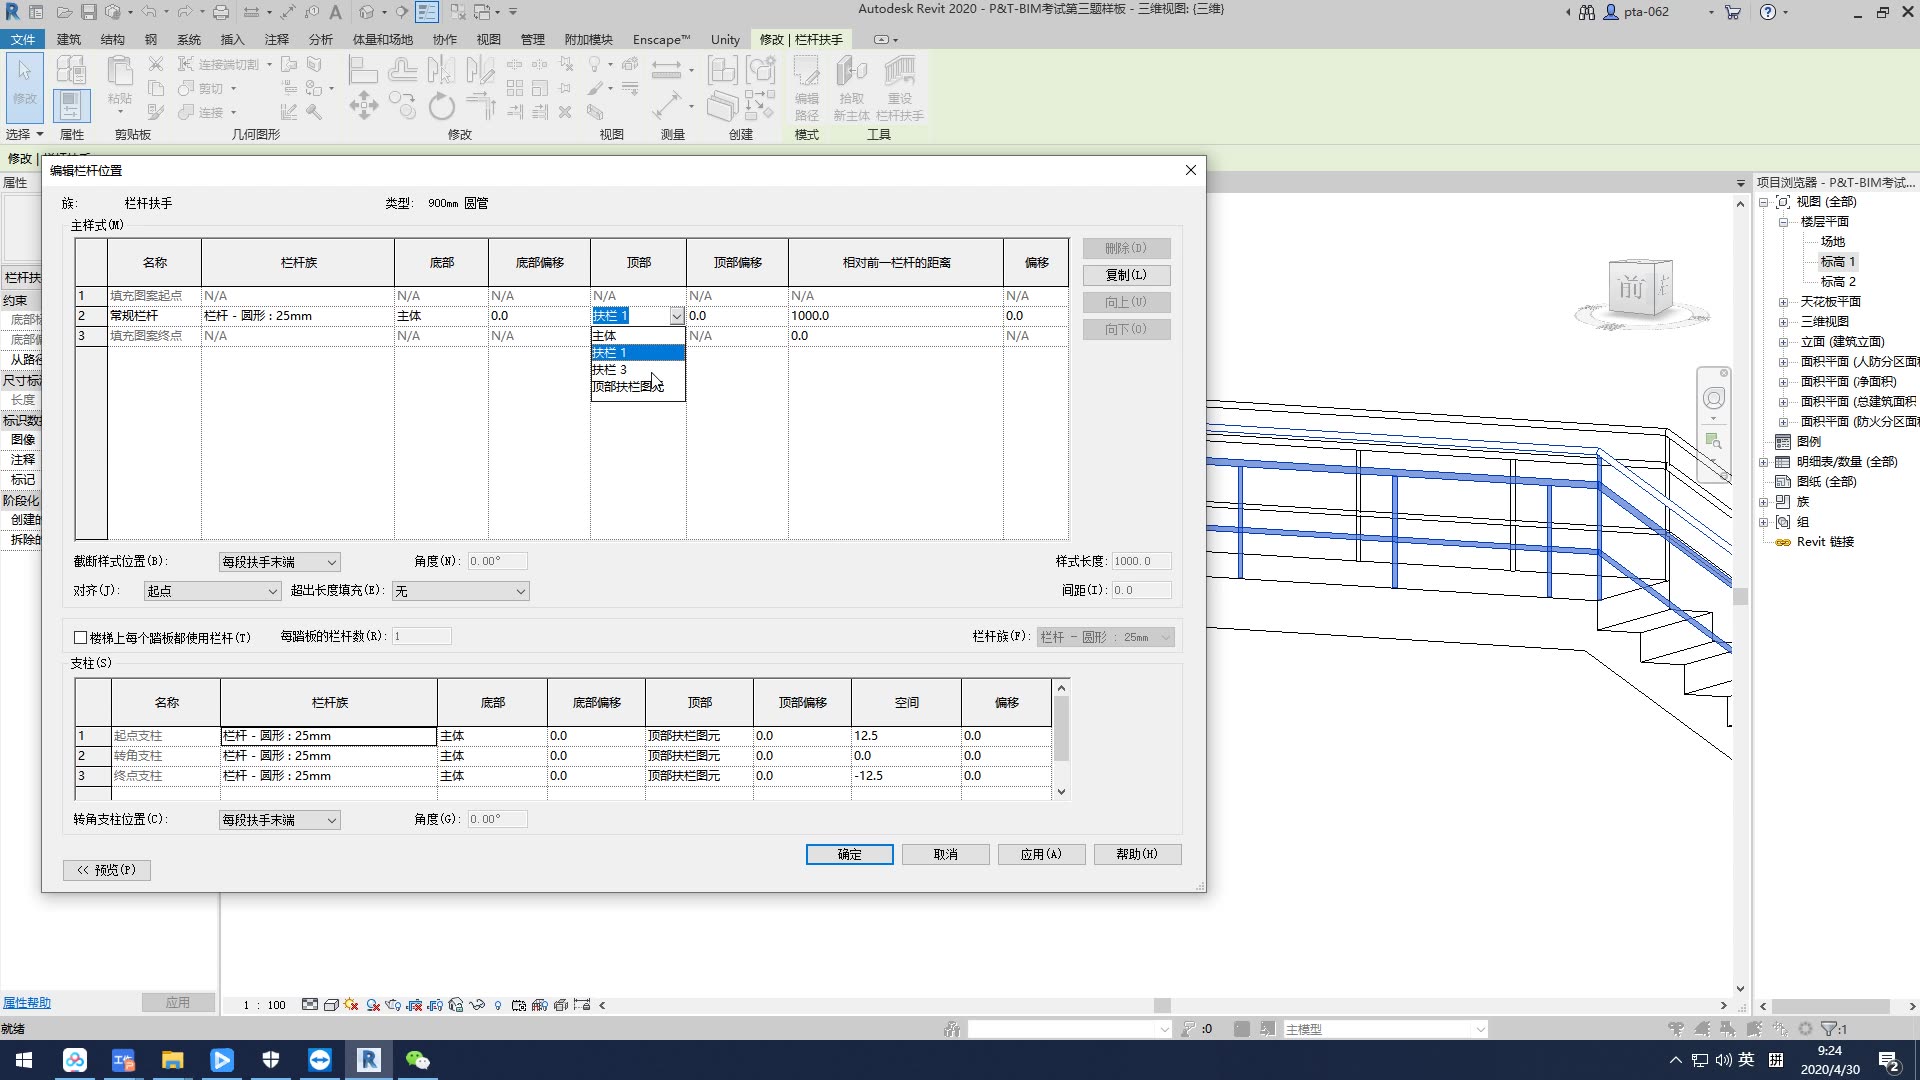Viewport: 1920px width, 1080px height.
Task: Click the ViewCube front face
Action: (1631, 289)
